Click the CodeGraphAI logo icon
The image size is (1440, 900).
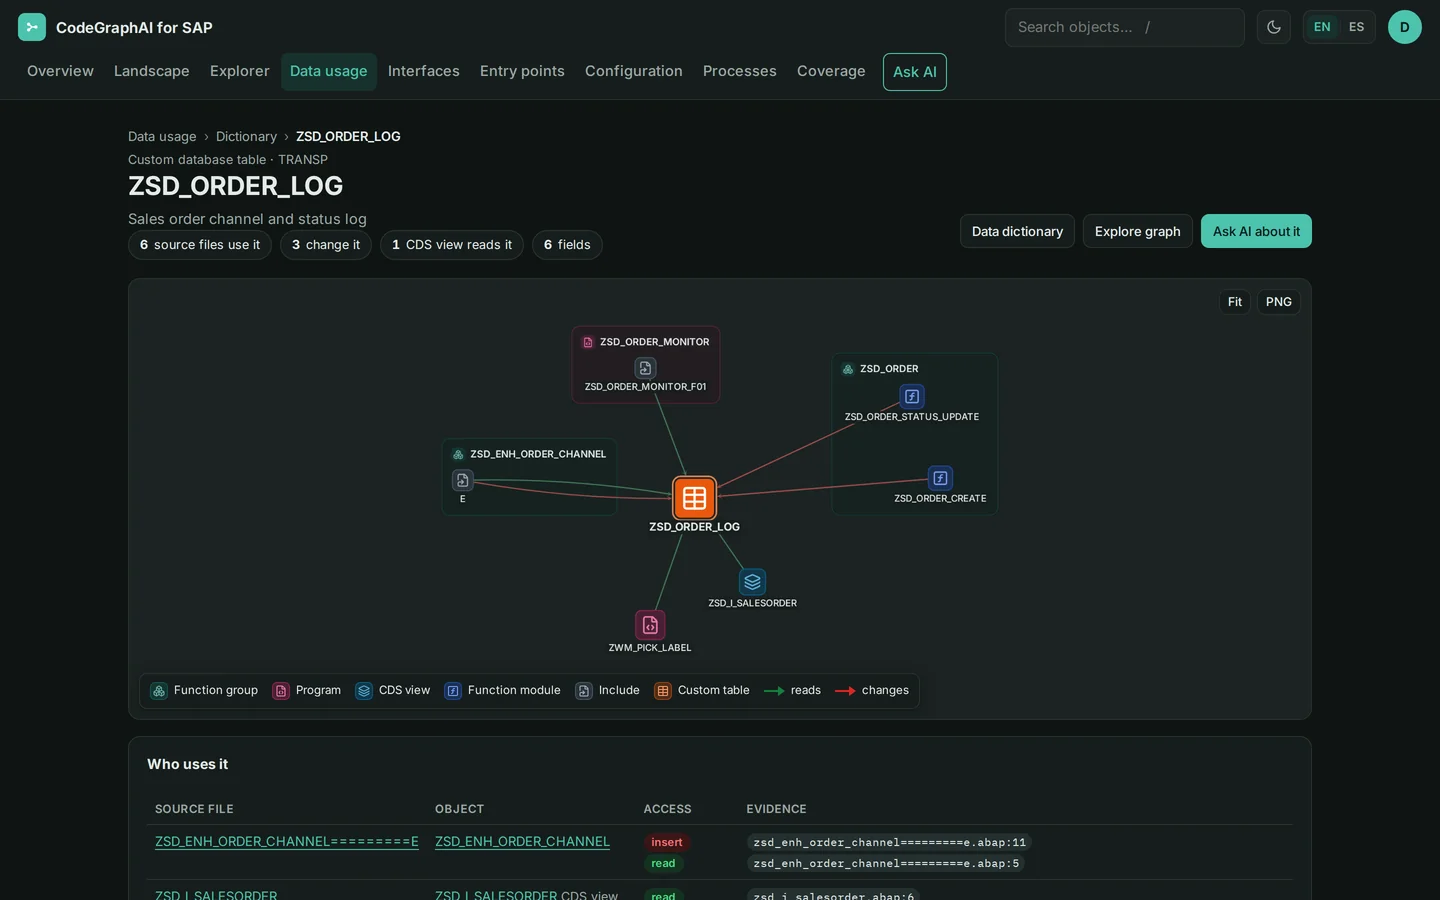coord(32,27)
